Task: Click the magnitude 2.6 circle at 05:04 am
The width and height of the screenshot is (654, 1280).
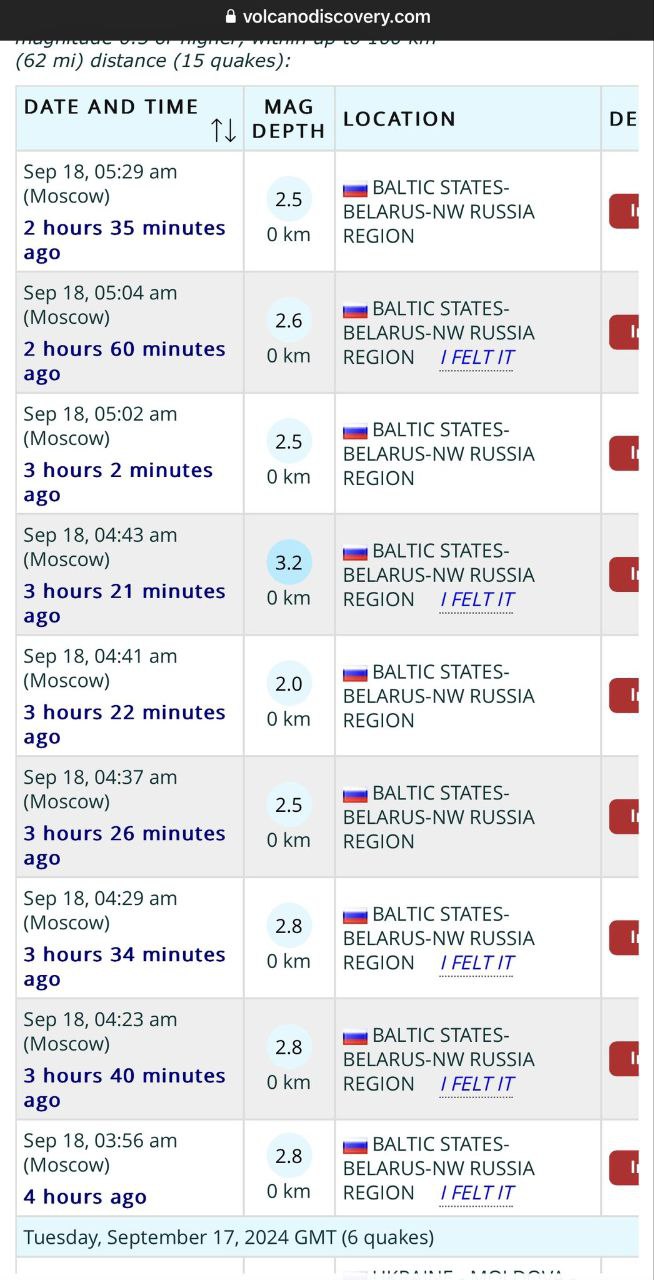Action: pyautogui.click(x=289, y=320)
